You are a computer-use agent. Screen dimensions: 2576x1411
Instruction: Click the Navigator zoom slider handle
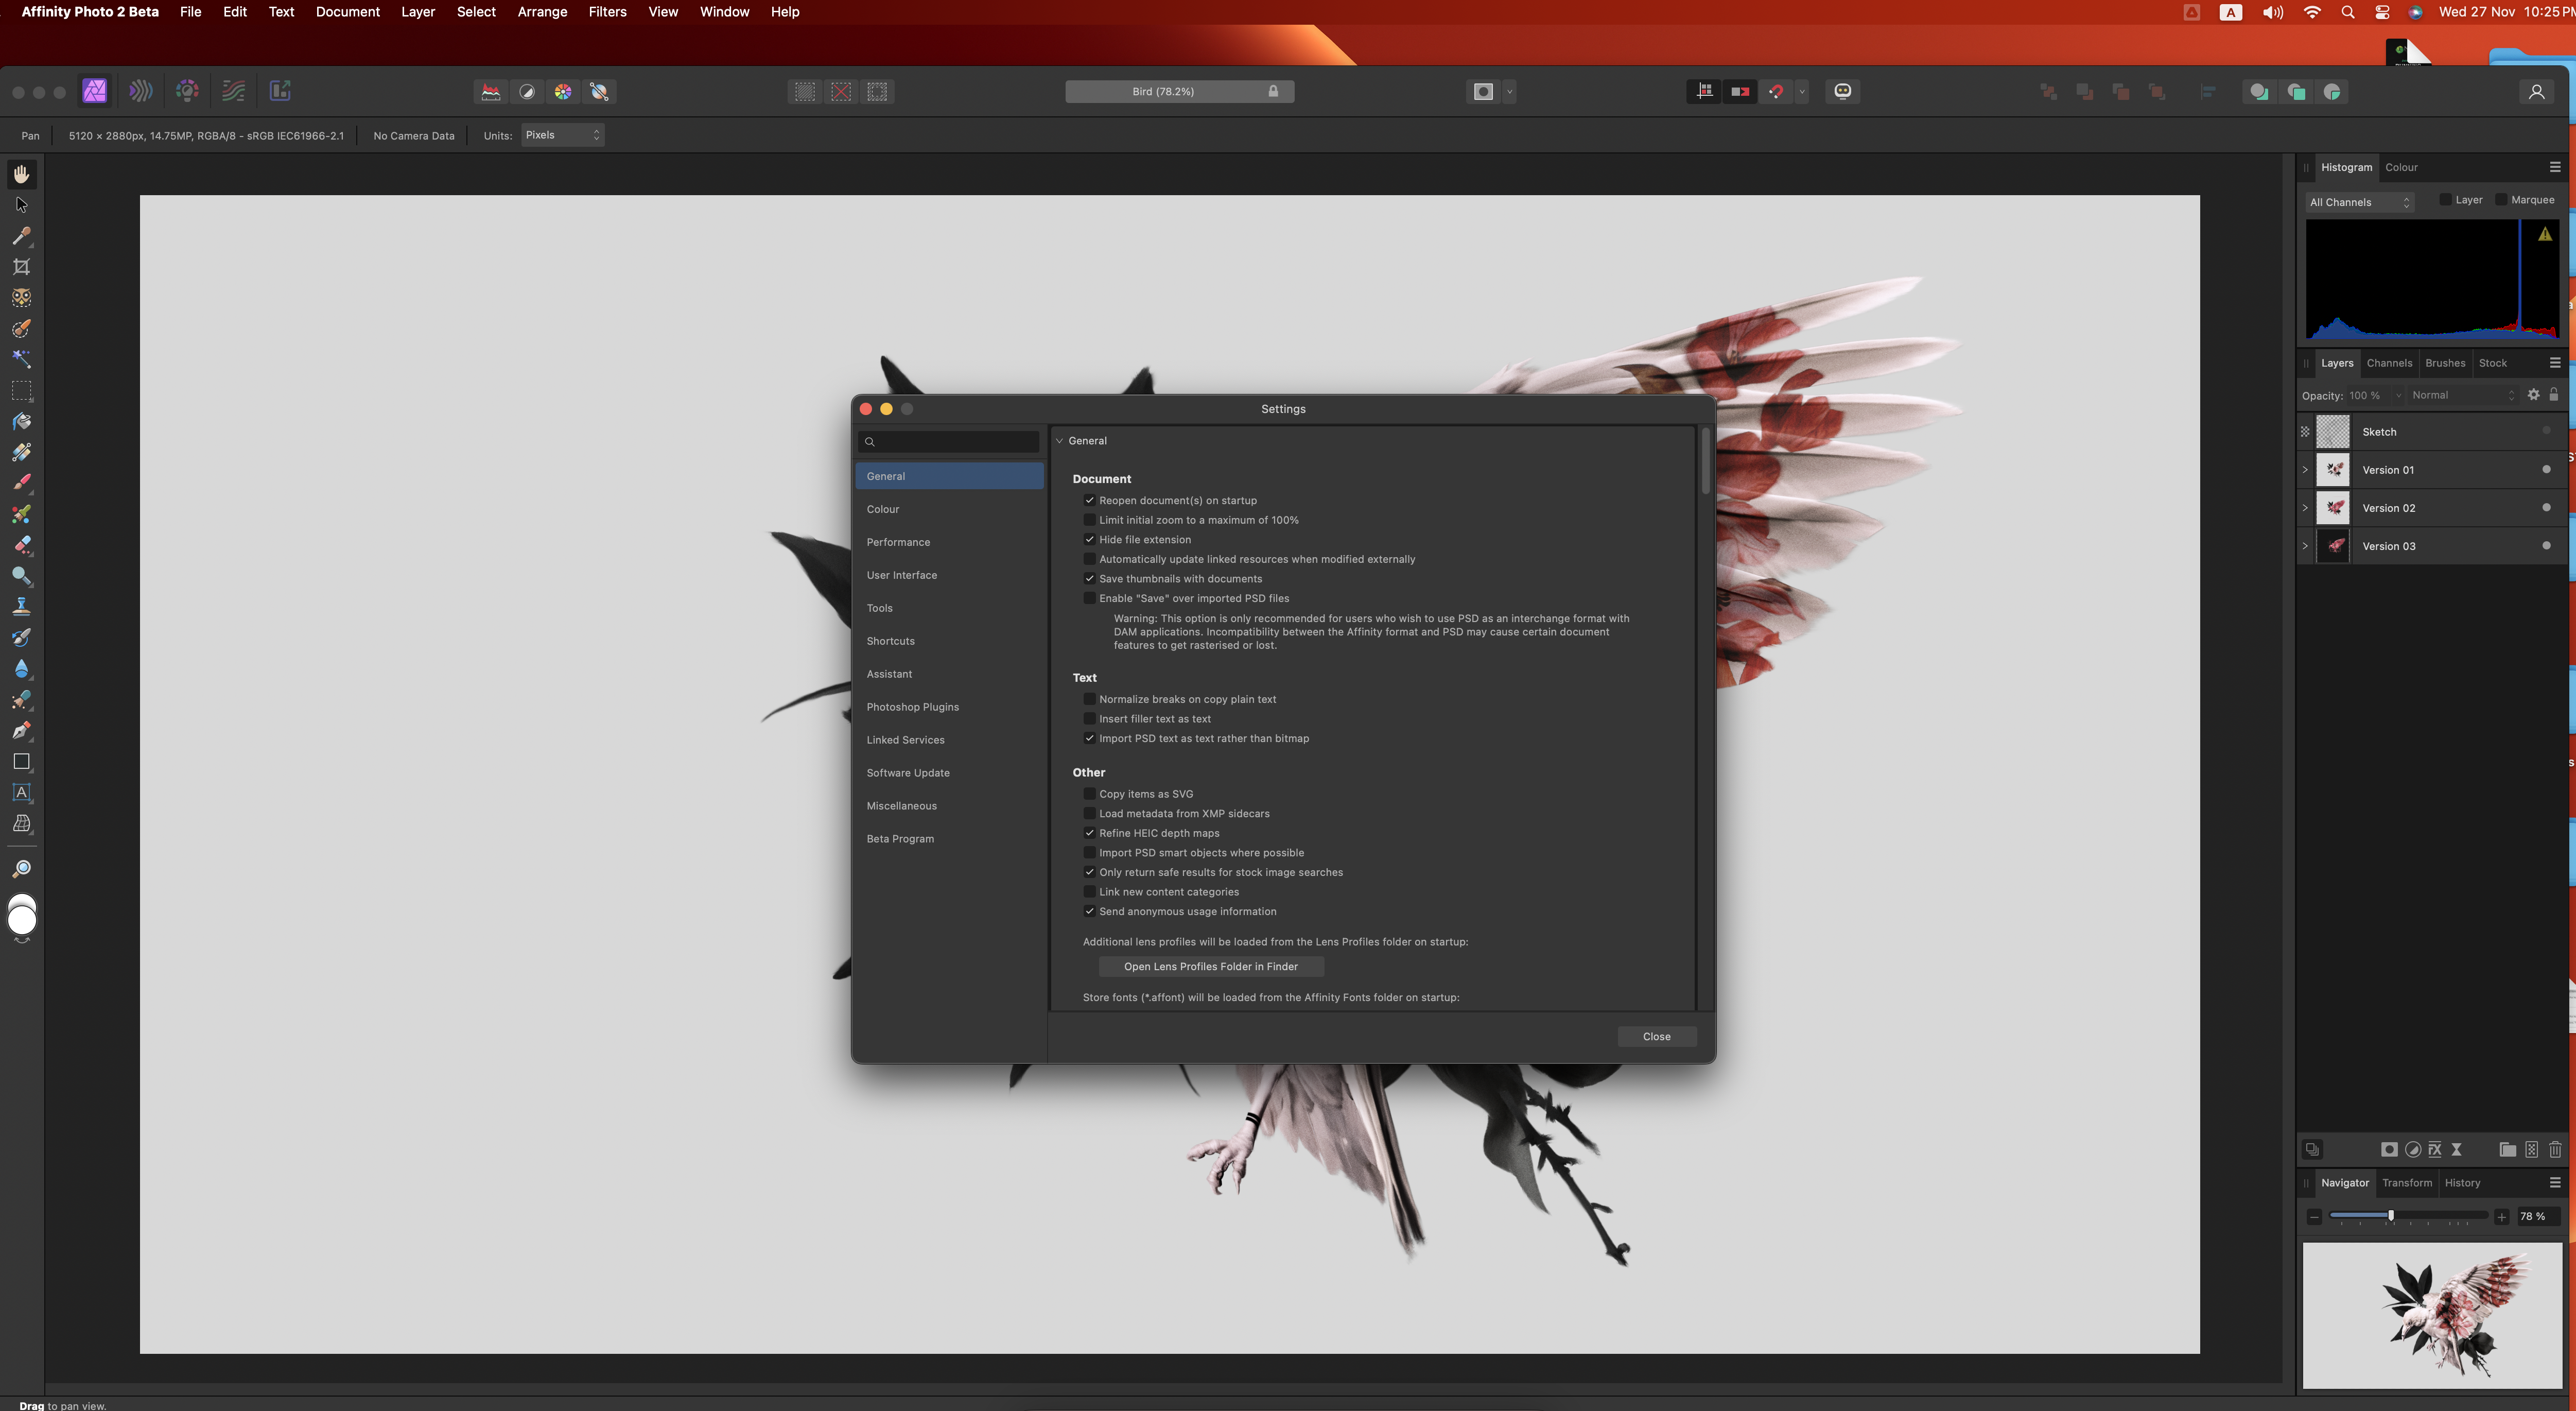point(2391,1216)
